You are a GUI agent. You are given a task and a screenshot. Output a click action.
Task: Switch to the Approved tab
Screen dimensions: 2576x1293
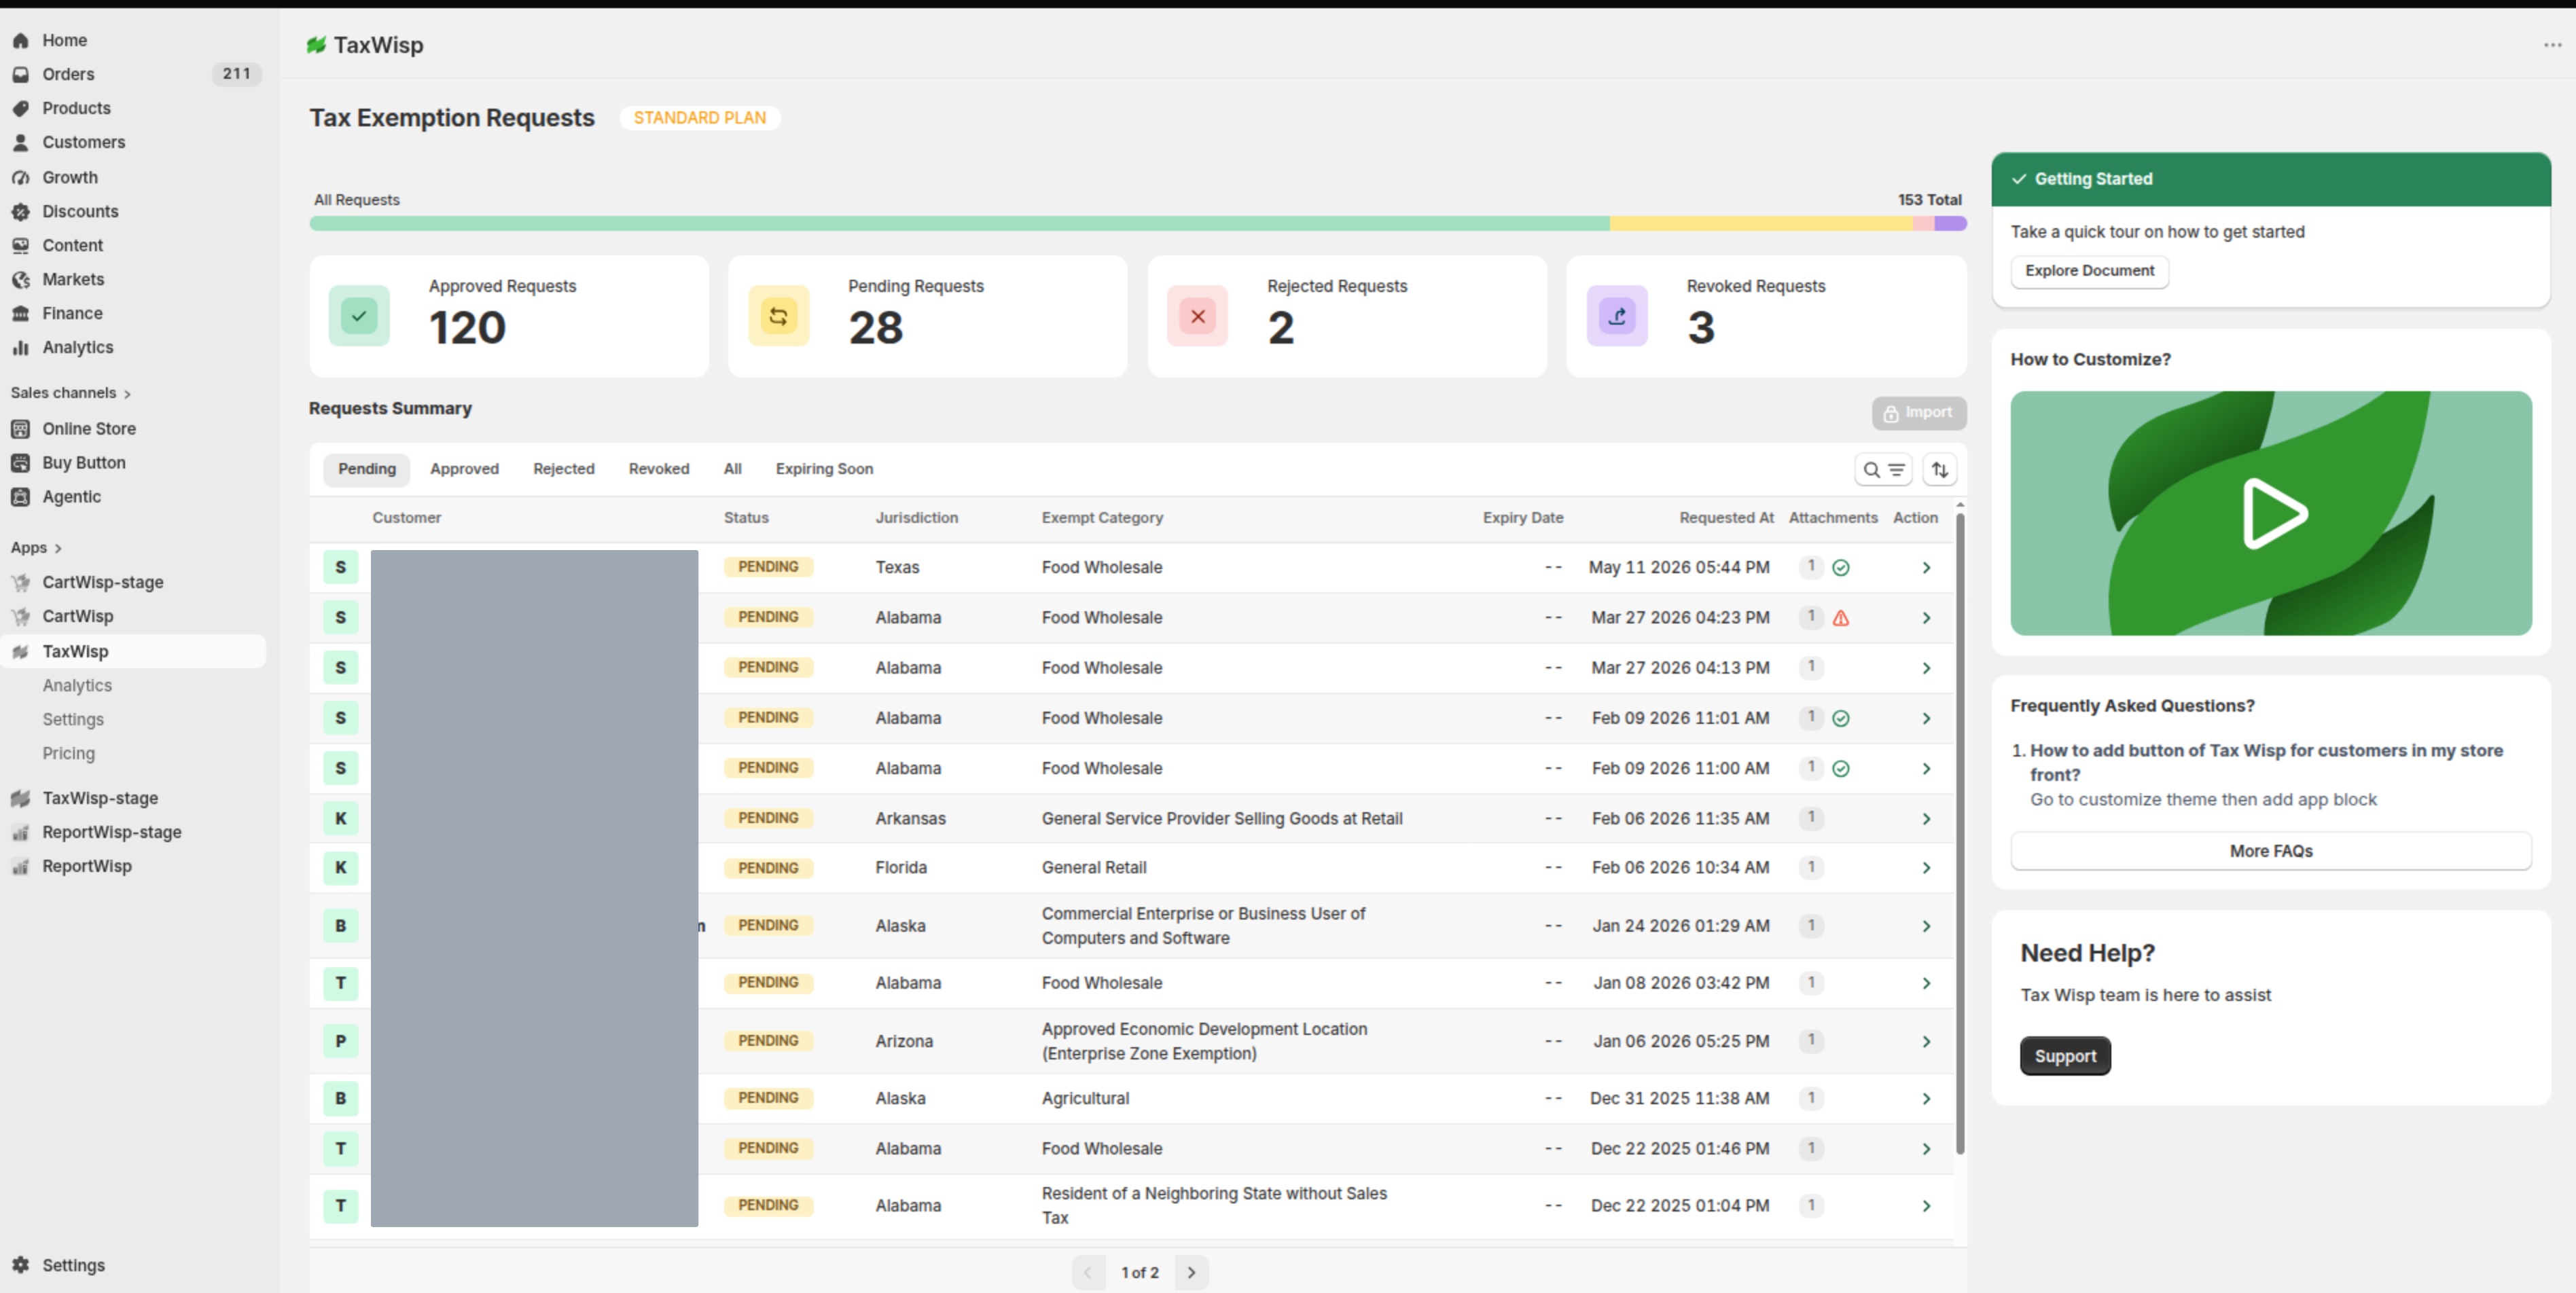point(464,469)
